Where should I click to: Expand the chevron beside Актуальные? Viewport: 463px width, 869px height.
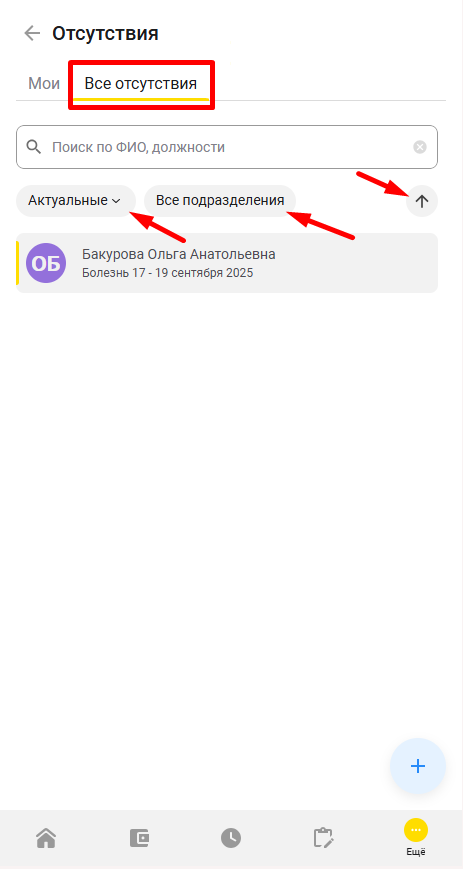(116, 201)
